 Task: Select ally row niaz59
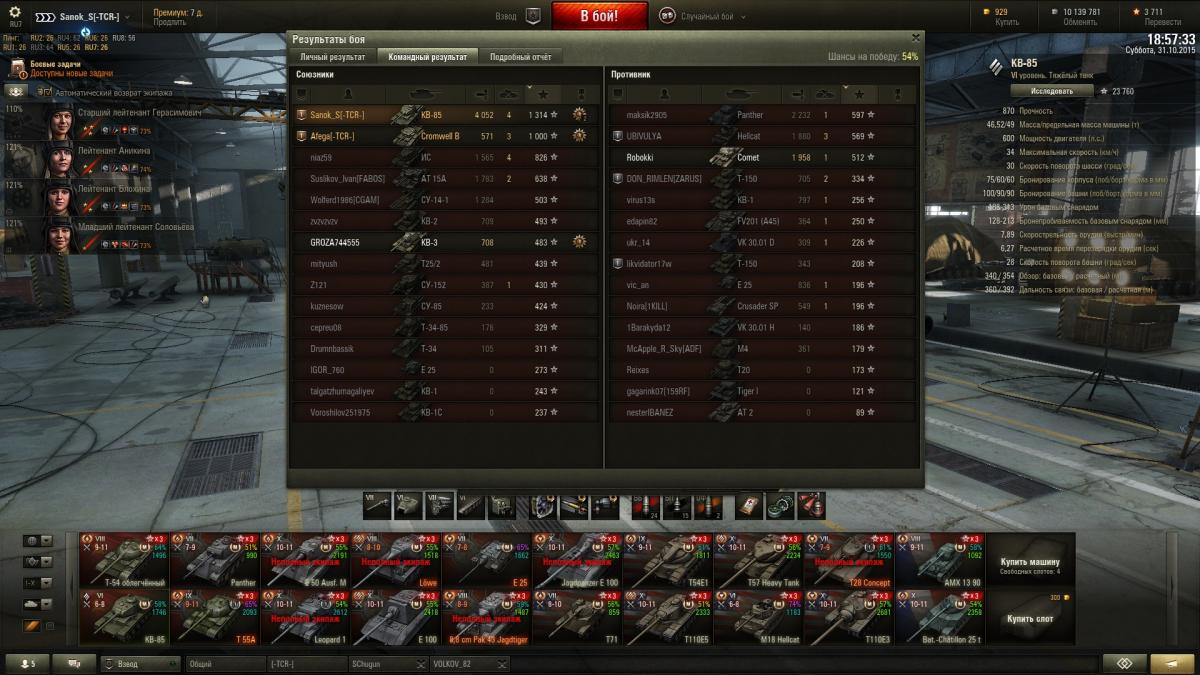point(447,158)
